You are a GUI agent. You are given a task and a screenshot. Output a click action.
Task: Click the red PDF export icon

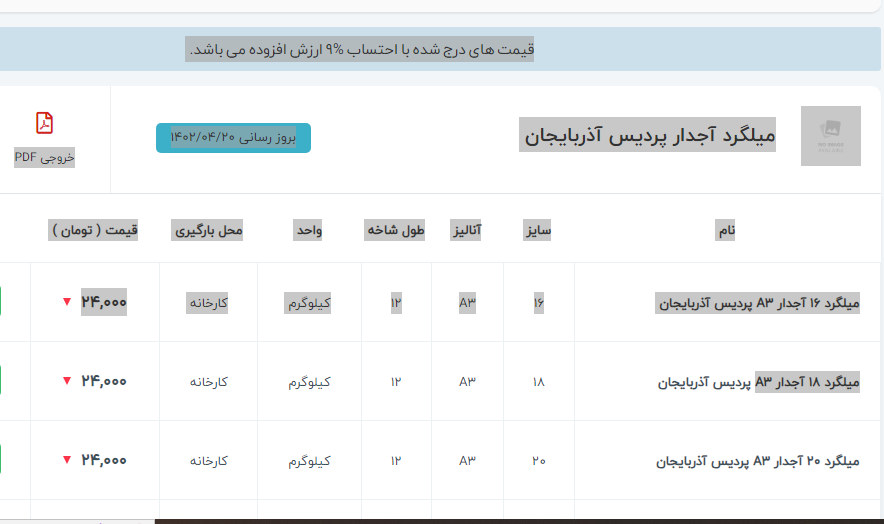point(44,123)
